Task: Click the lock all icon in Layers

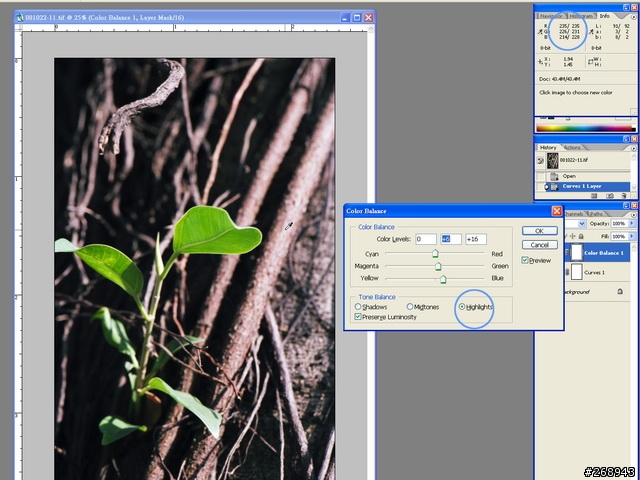Action: (581, 236)
